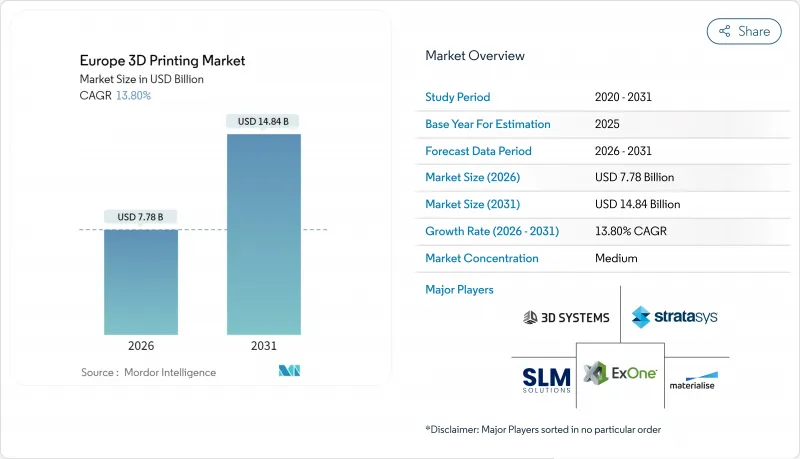The width and height of the screenshot is (800, 459).
Task: Click the USD 7.78 B data label
Action: (140, 217)
